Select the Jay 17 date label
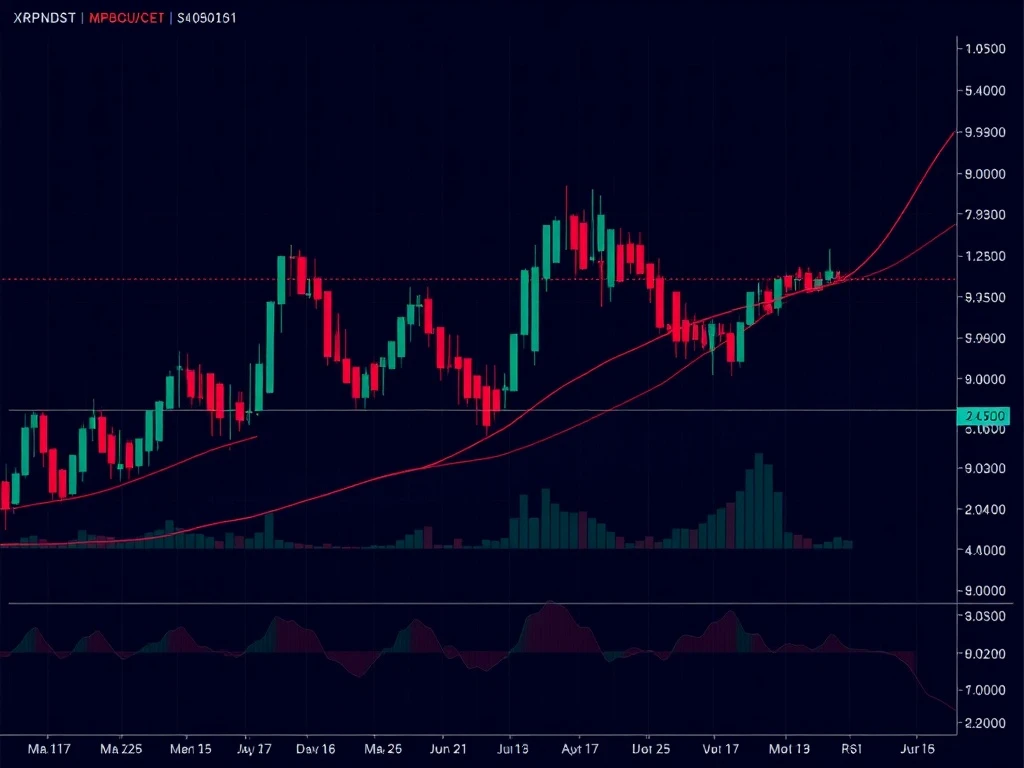This screenshot has width=1024, height=768. (254, 748)
